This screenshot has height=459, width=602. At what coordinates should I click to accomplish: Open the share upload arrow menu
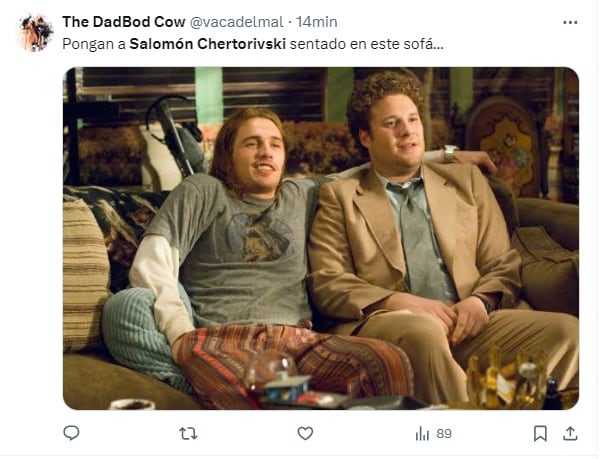pyautogui.click(x=570, y=434)
